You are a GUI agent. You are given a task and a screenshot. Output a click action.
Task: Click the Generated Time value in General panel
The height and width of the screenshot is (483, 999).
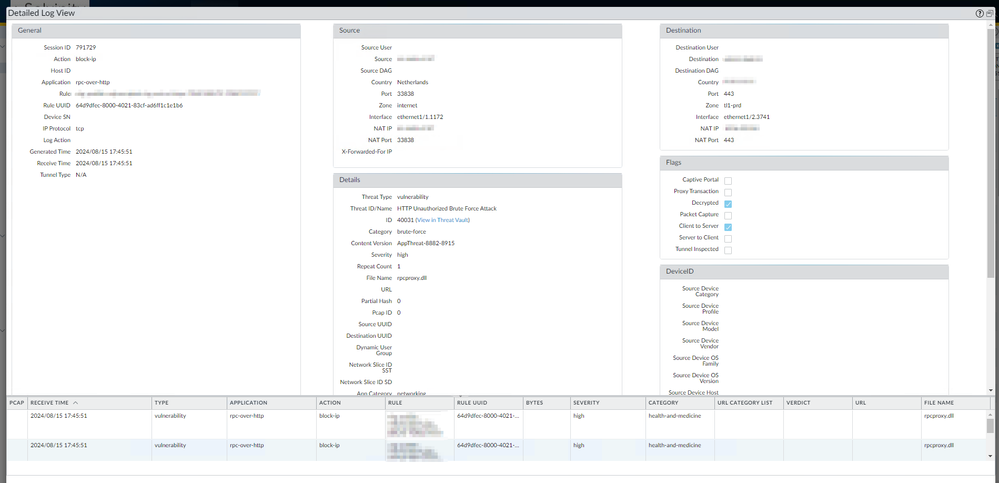104,152
